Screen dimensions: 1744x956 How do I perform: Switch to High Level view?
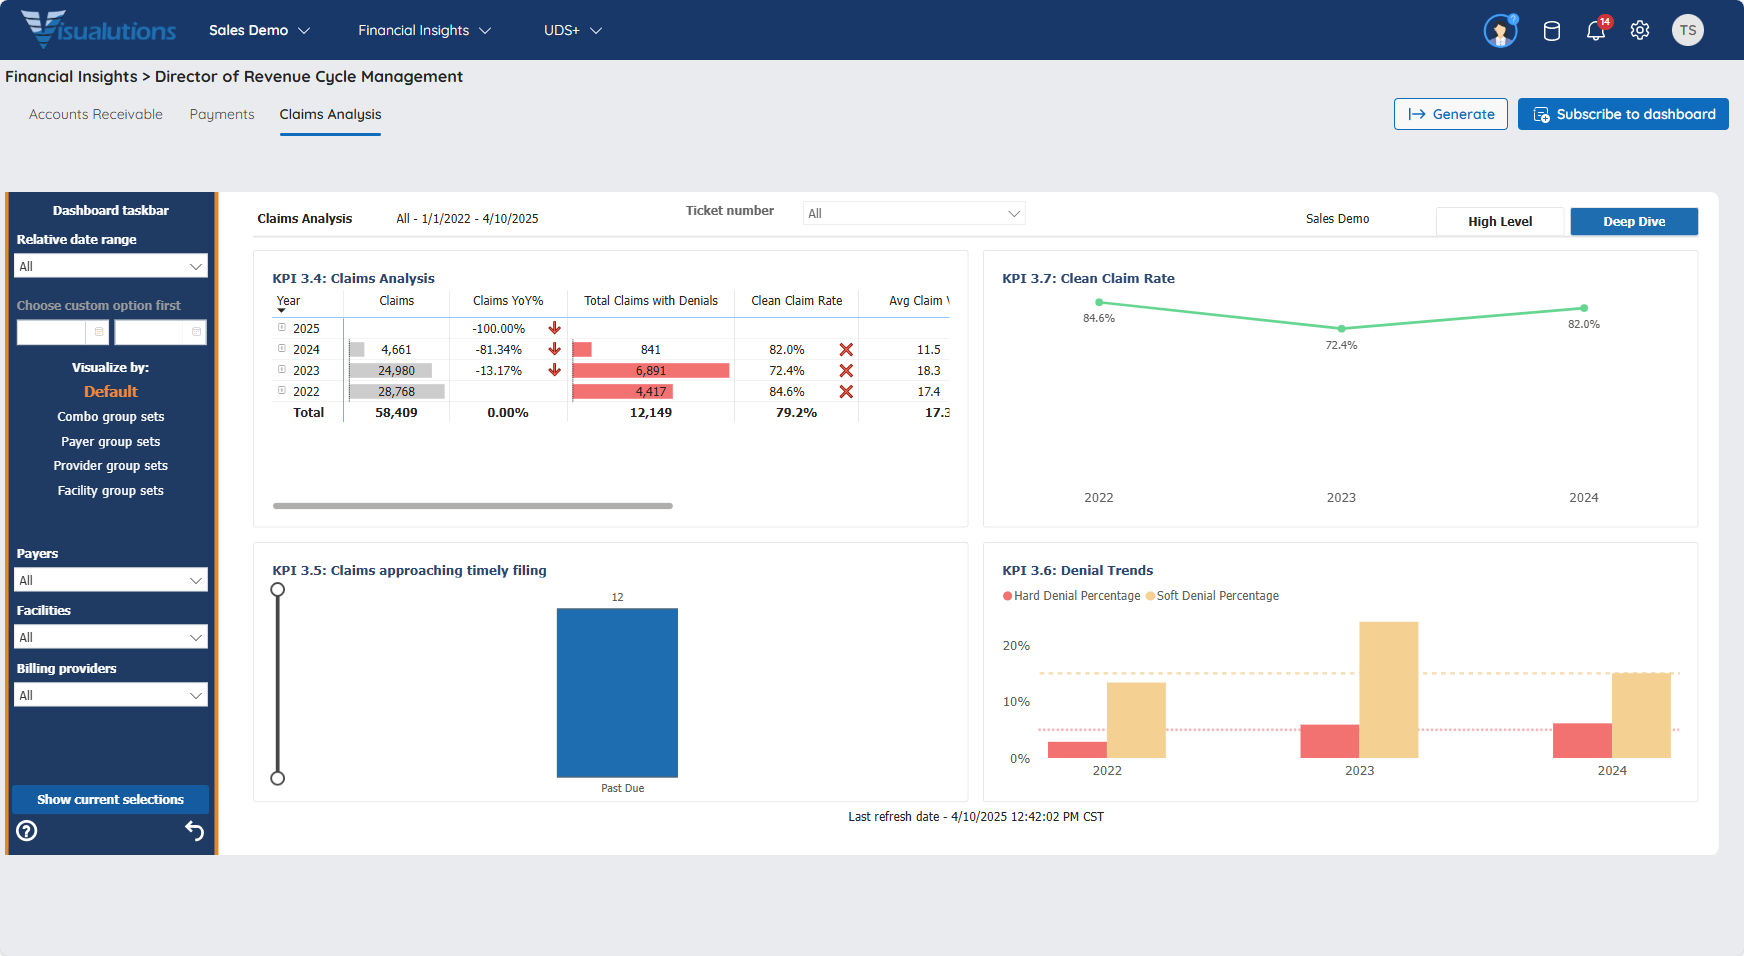point(1499,222)
